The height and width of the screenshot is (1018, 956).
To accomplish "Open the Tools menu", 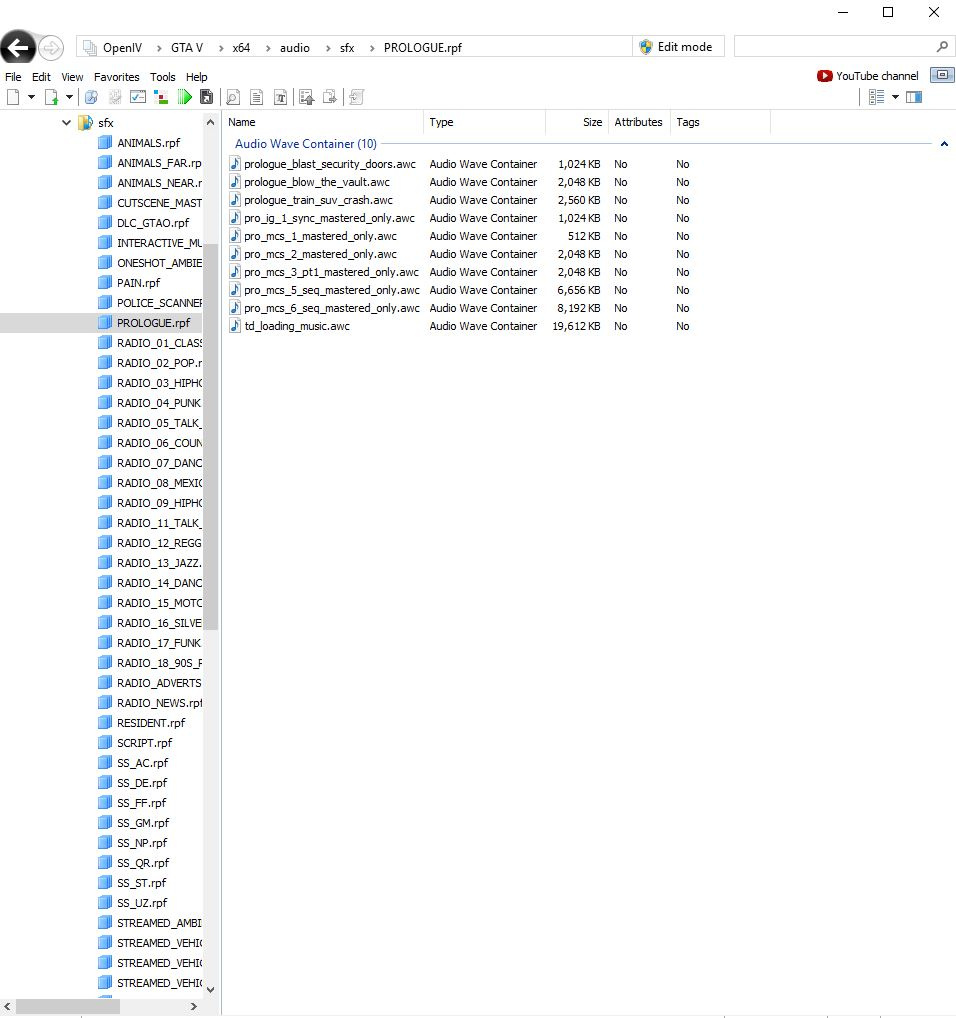I will 163,77.
